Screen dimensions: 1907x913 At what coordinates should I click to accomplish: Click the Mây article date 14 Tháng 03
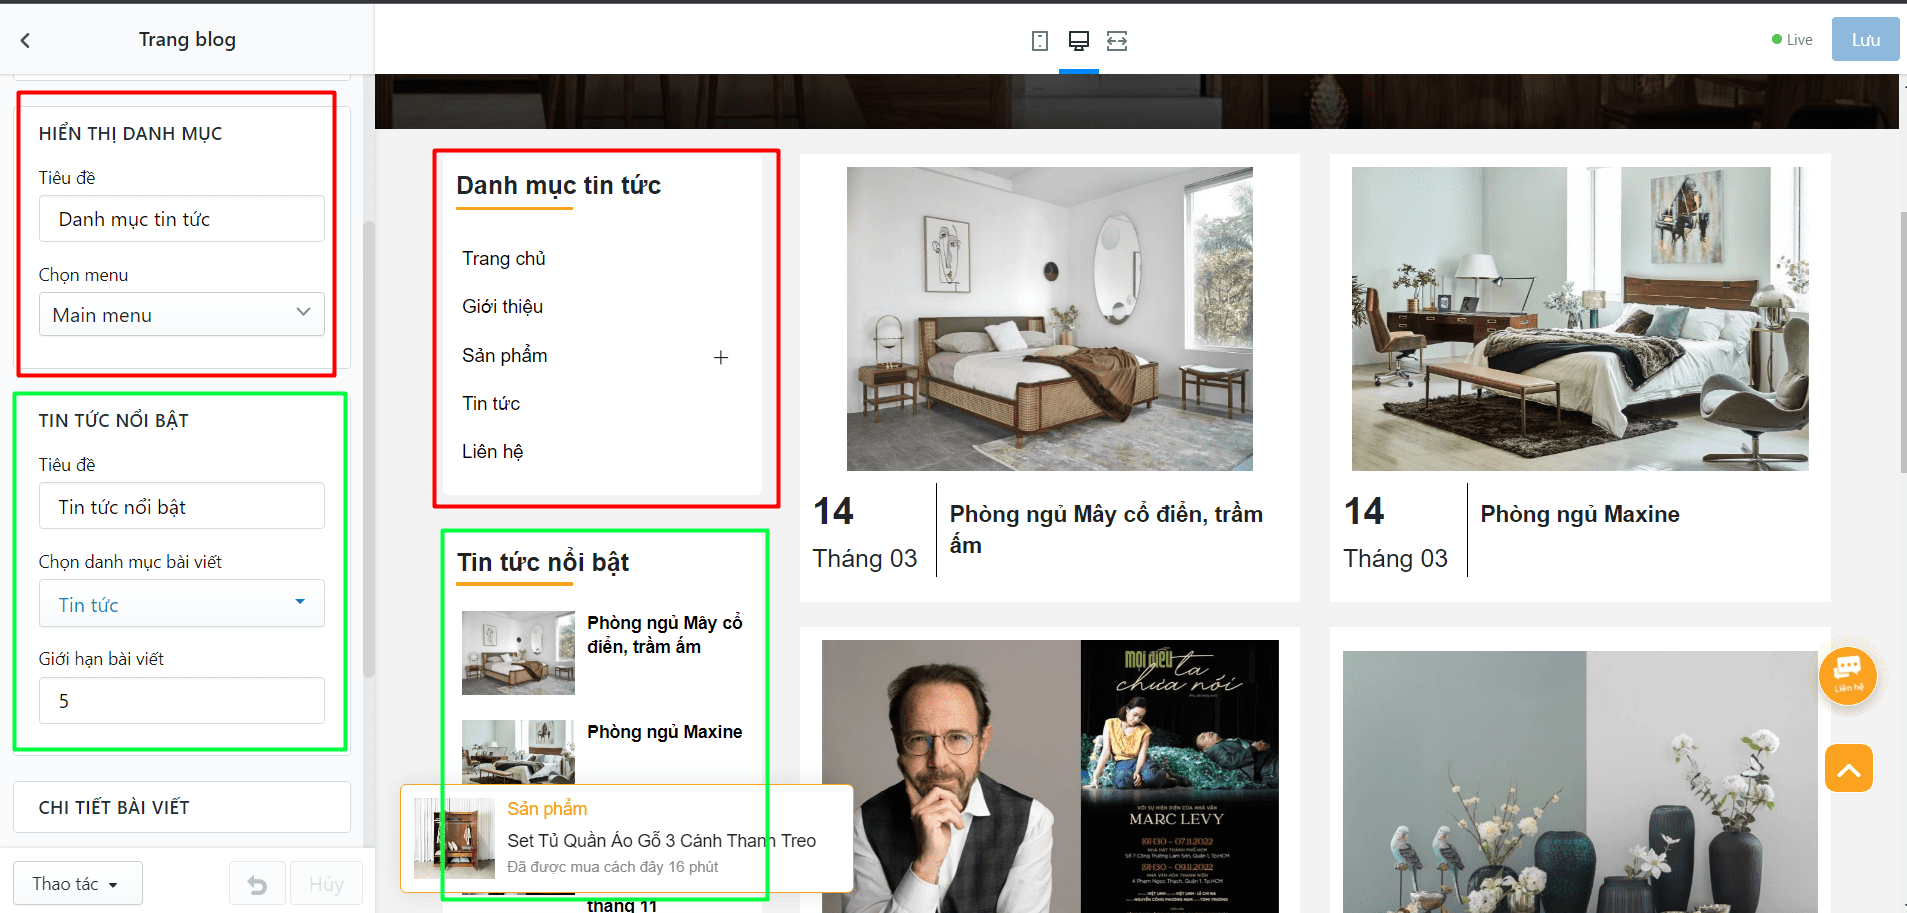(x=865, y=532)
